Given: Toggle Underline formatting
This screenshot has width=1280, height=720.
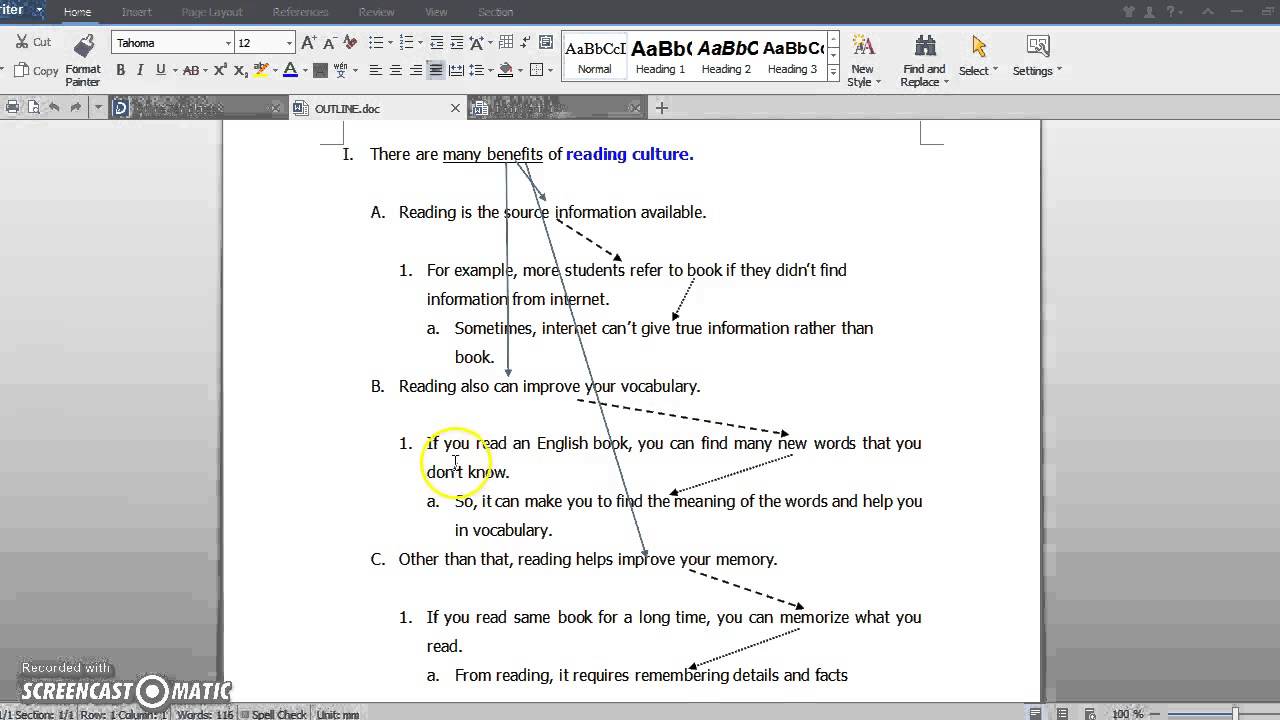Looking at the screenshot, I should click(x=160, y=70).
